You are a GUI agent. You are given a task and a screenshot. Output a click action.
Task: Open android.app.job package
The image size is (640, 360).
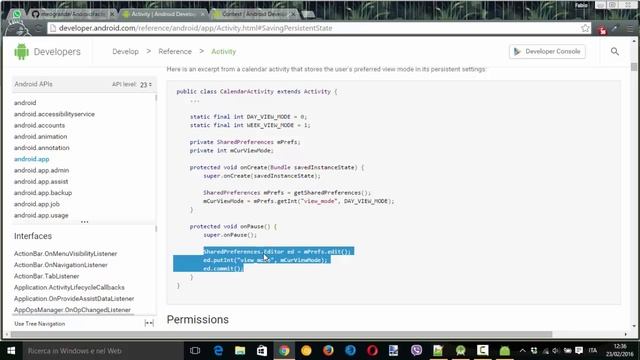(37, 204)
